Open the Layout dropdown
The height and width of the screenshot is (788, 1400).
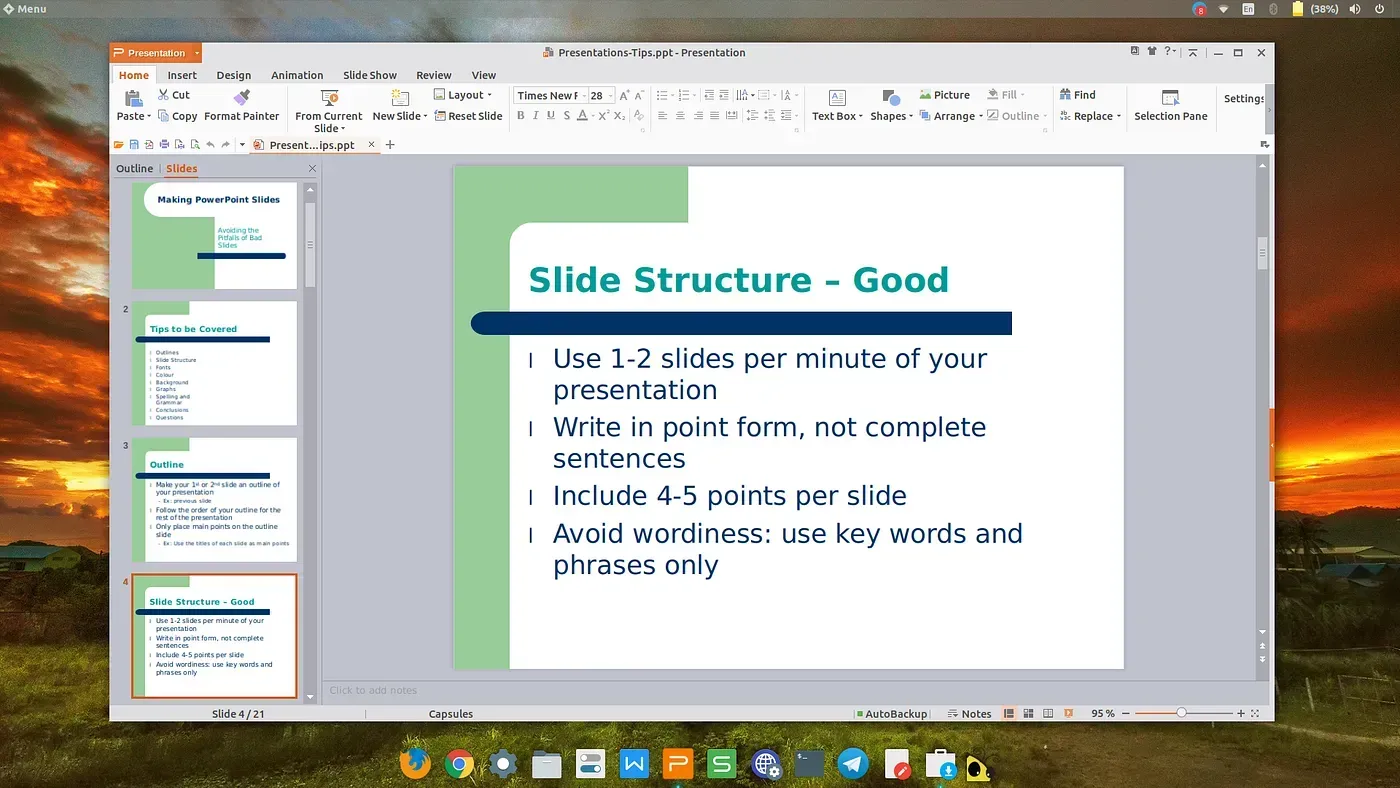464,95
